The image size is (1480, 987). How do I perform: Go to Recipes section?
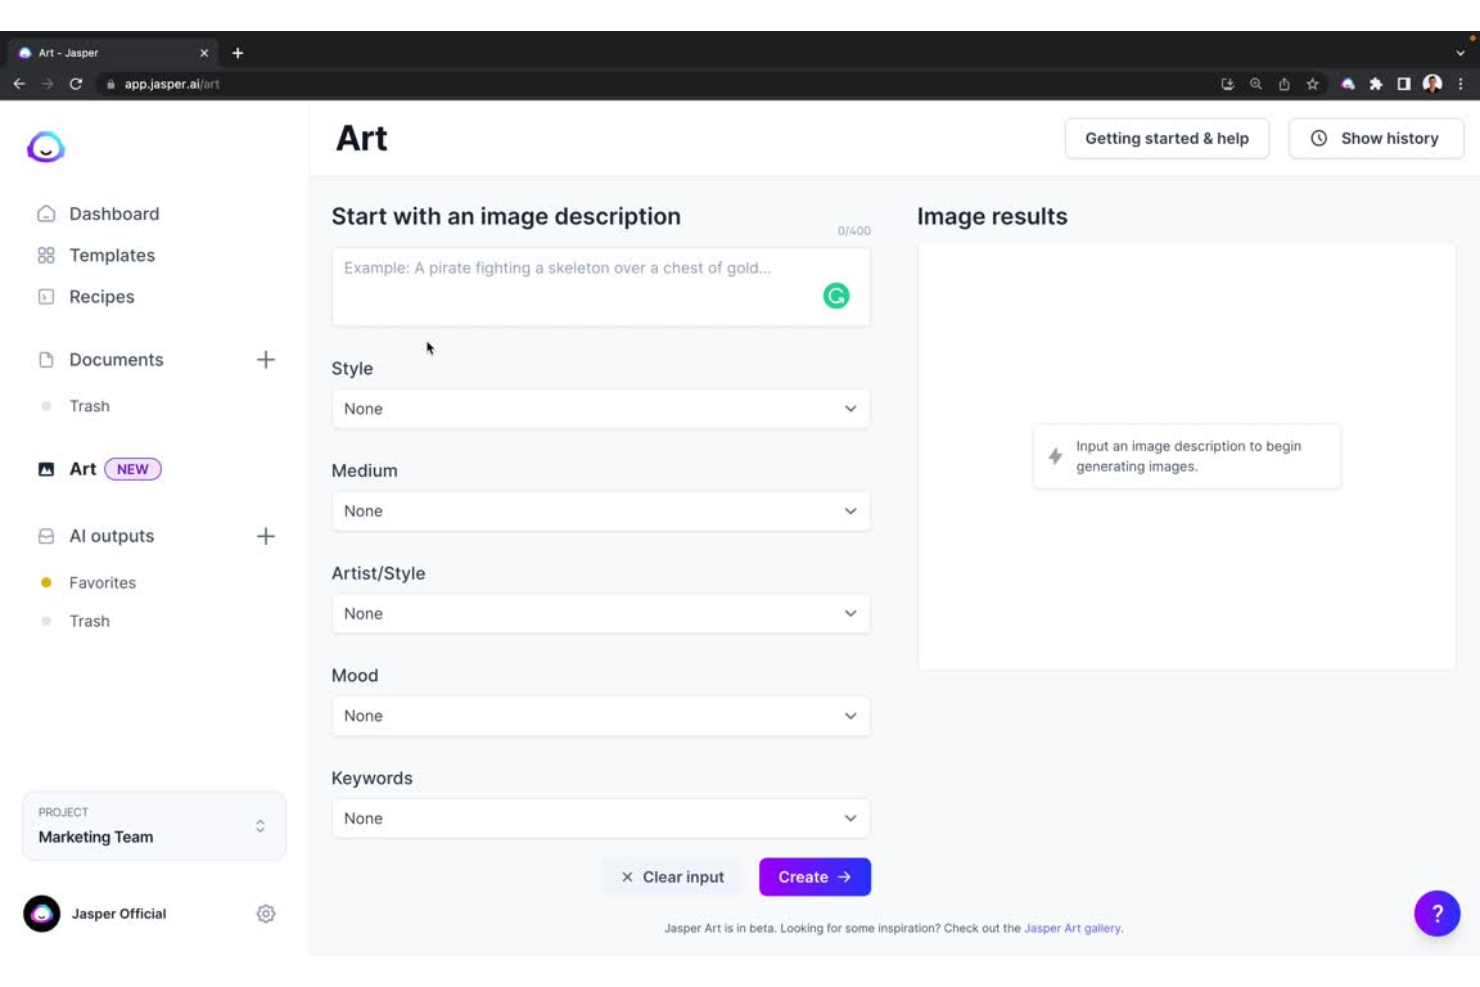pyautogui.click(x=101, y=297)
